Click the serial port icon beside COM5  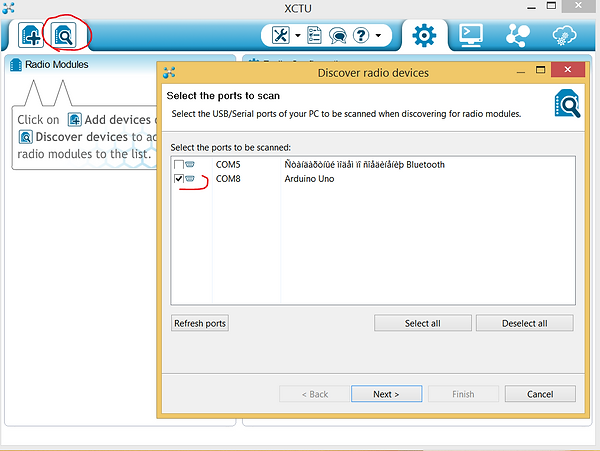(x=190, y=164)
